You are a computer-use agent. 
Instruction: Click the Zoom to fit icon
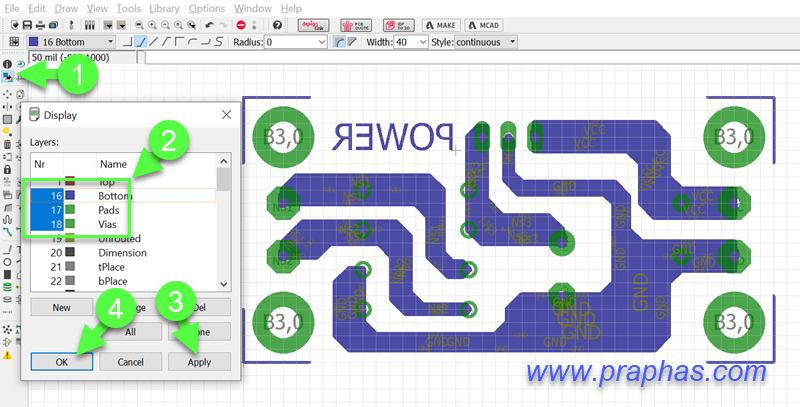tap(139, 25)
